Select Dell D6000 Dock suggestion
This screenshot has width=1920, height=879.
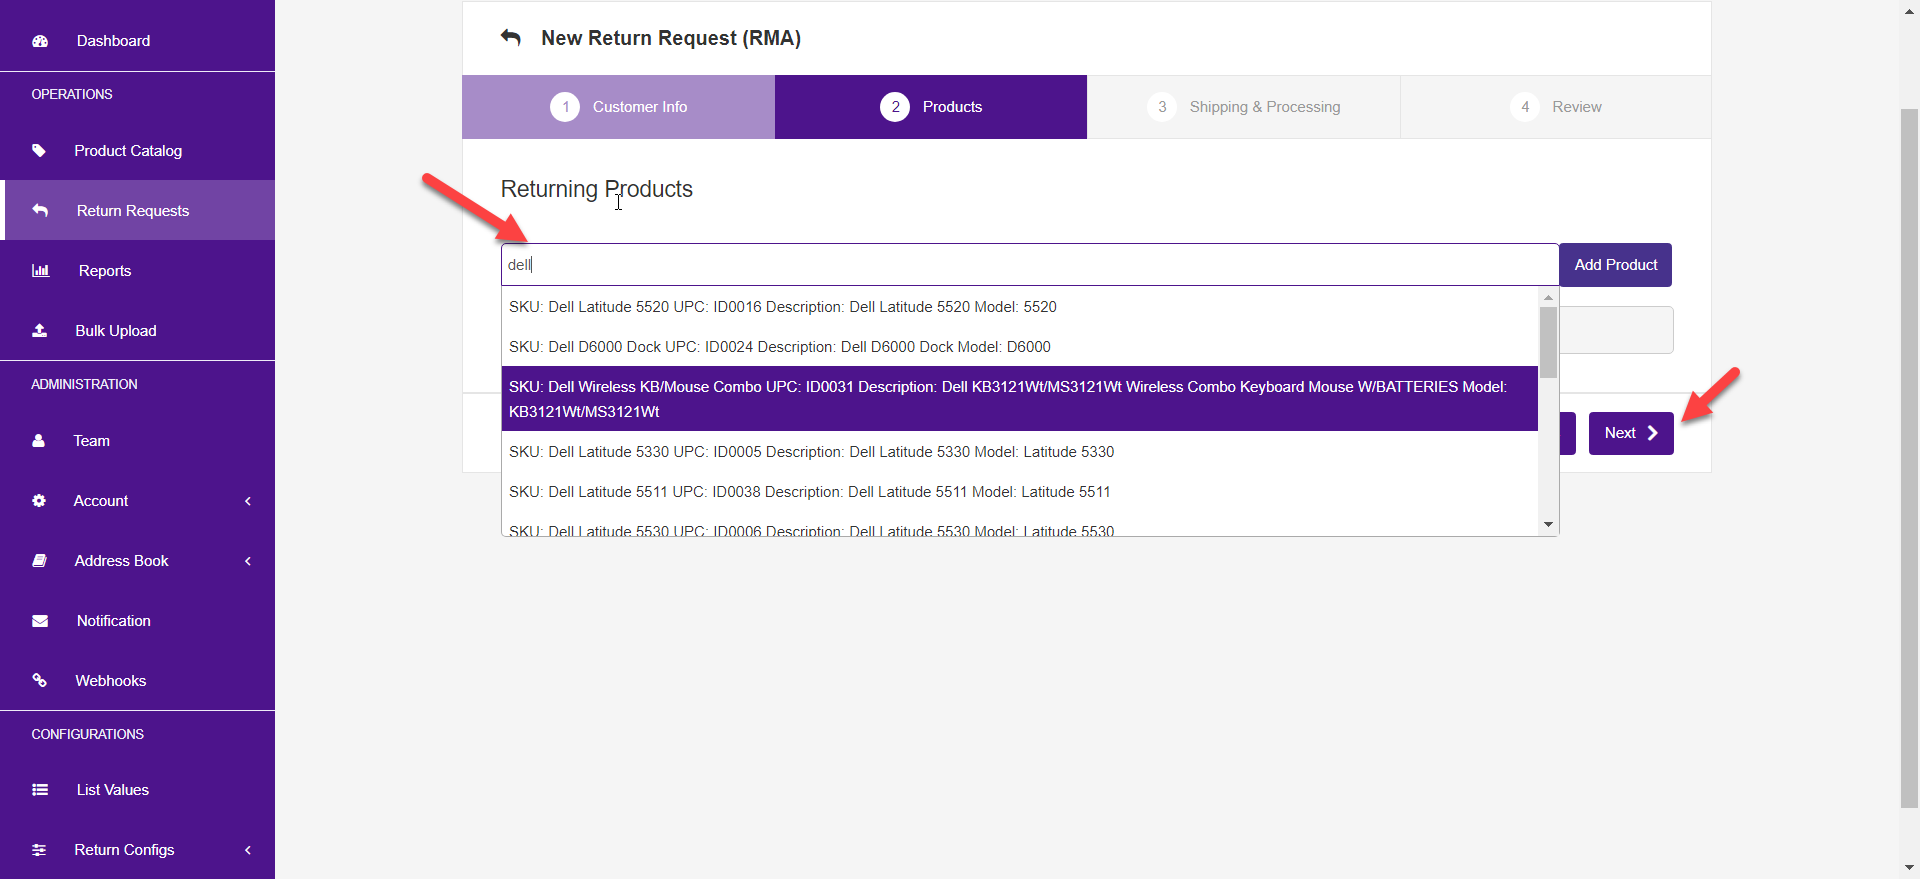point(1020,347)
